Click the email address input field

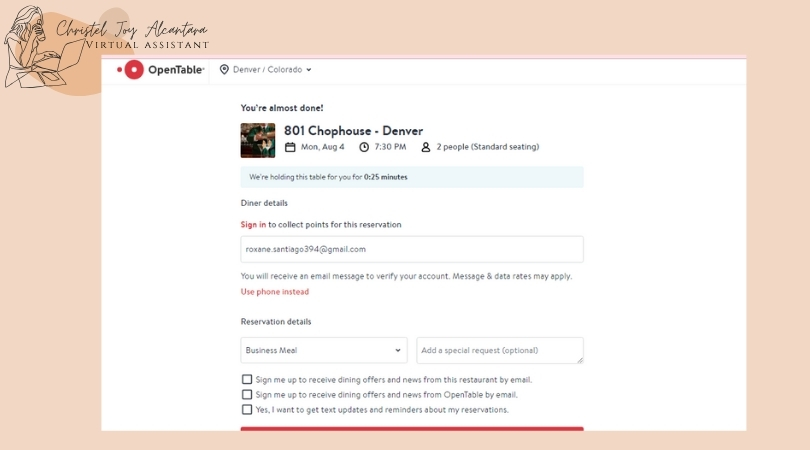(412, 249)
